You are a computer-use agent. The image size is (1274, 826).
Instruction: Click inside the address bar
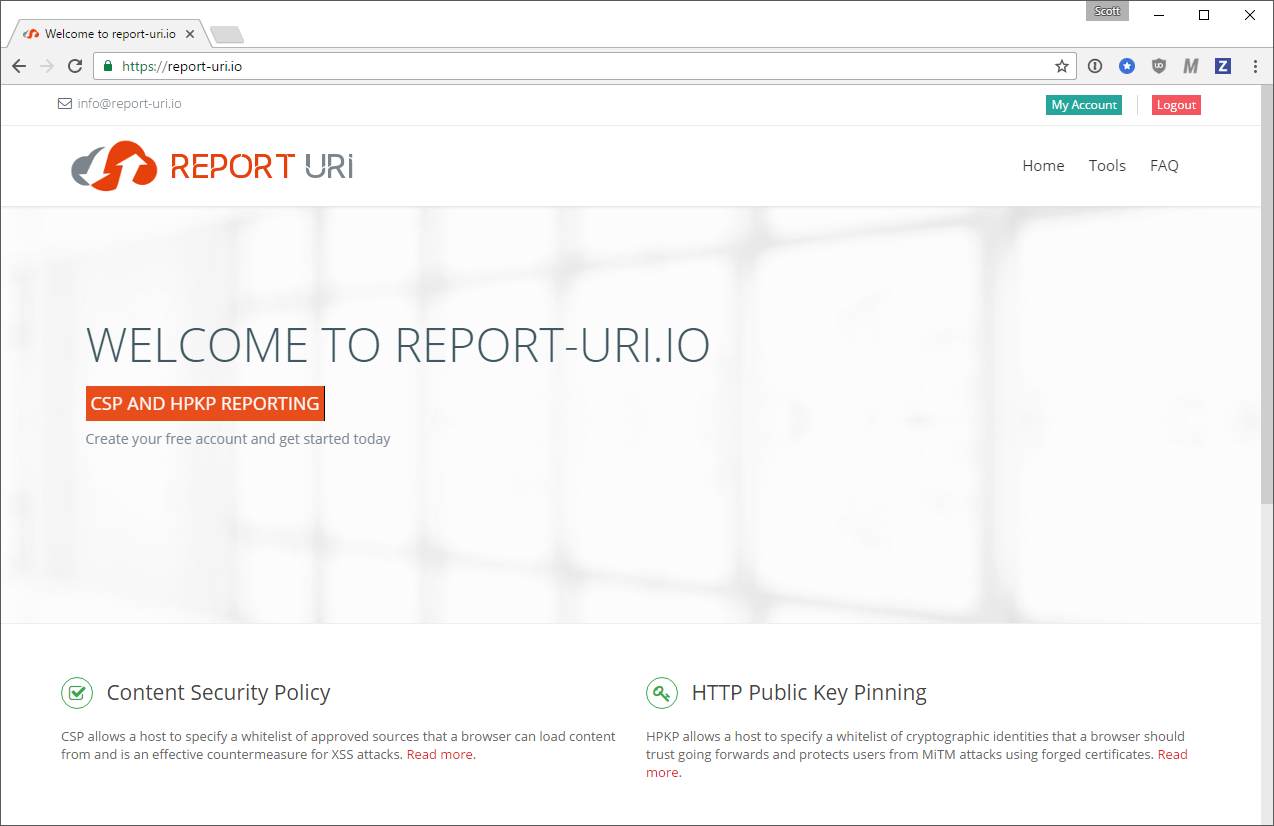click(400, 66)
